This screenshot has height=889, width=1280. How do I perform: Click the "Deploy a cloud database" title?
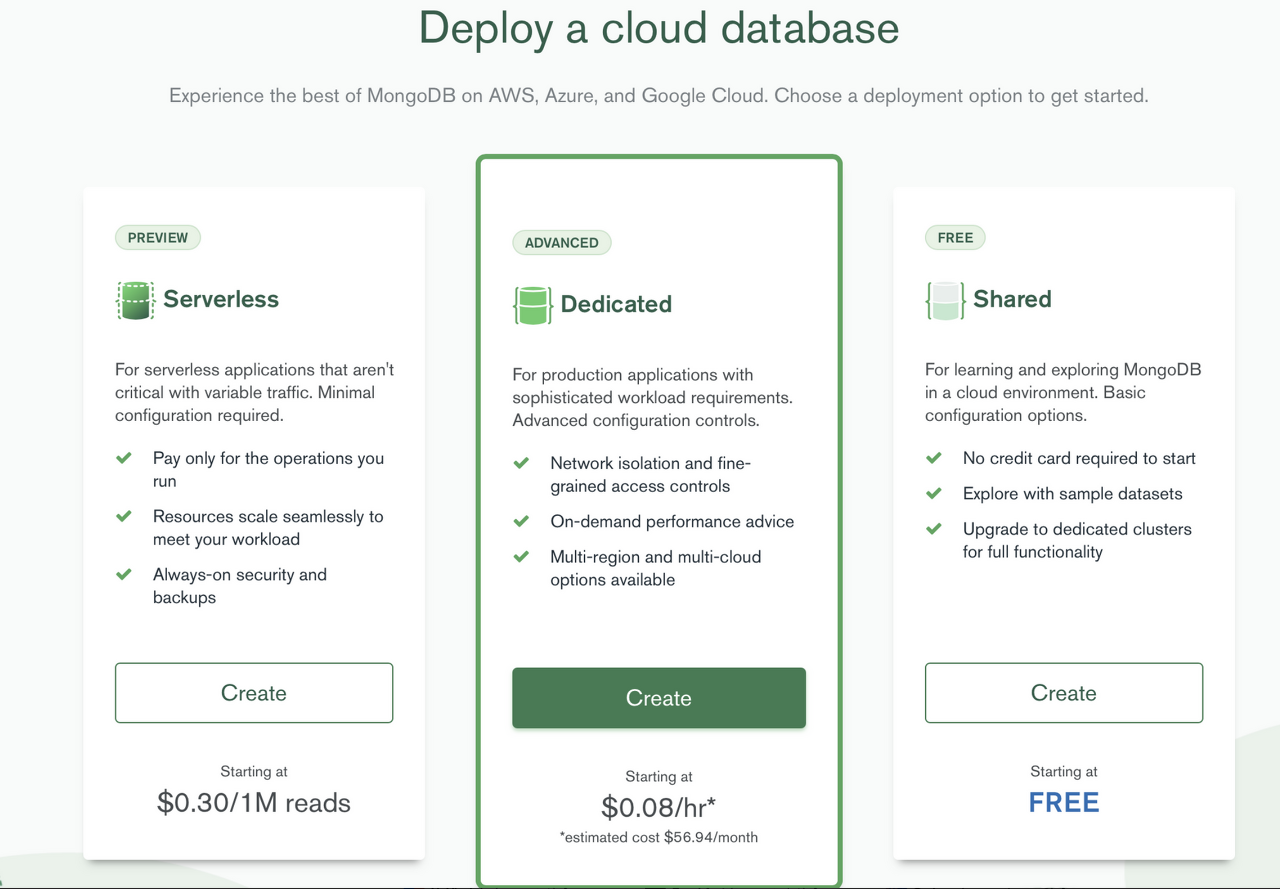[x=659, y=28]
